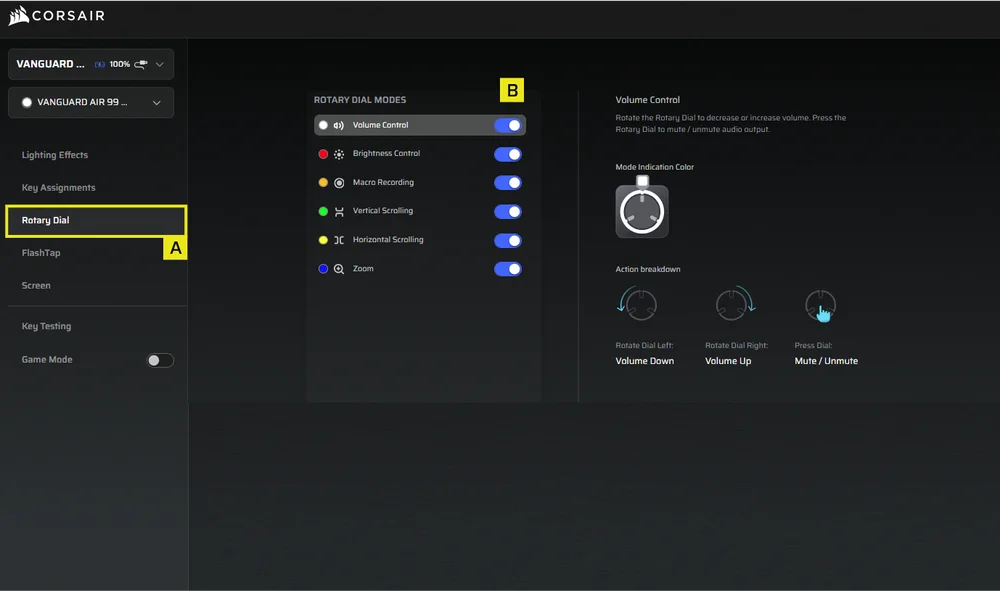Disable the Brightness Control mode toggle
The width and height of the screenshot is (1000, 591).
[x=508, y=154]
